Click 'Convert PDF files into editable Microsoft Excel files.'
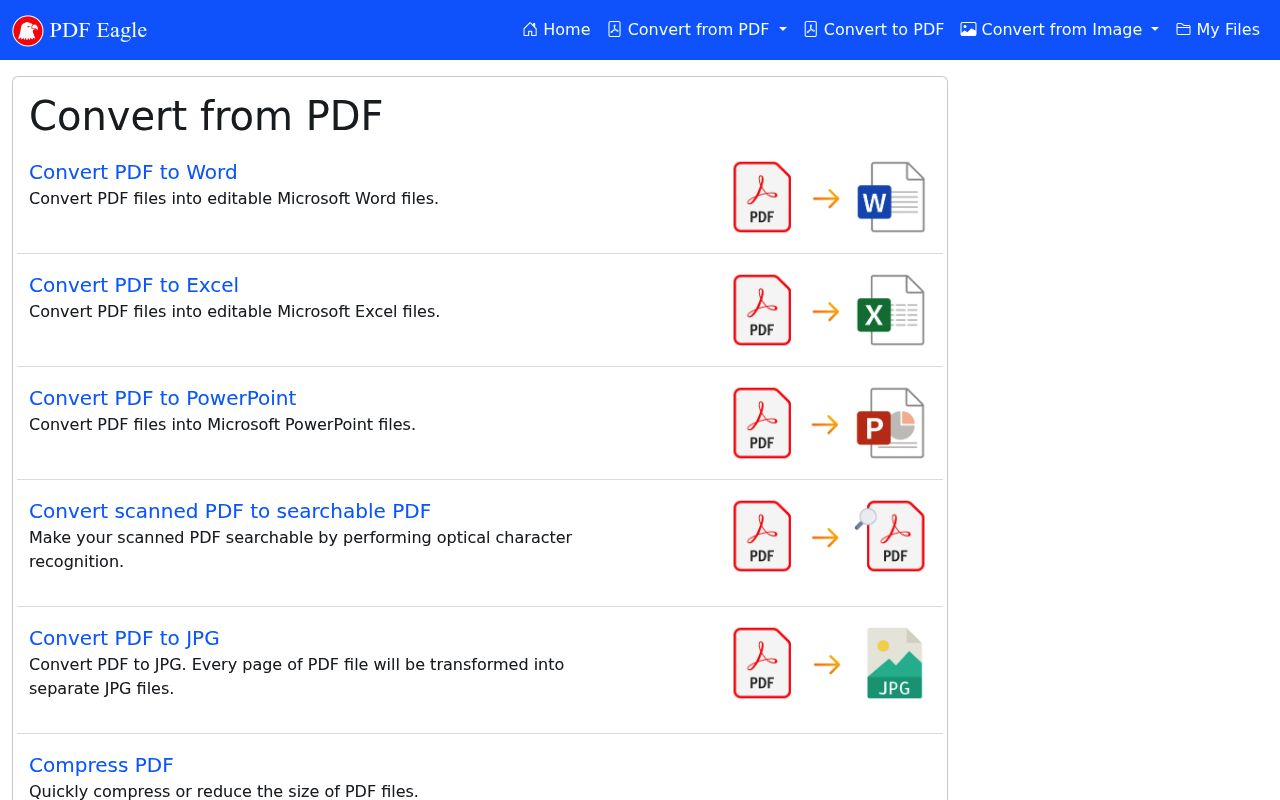1280x800 pixels. [x=234, y=311]
